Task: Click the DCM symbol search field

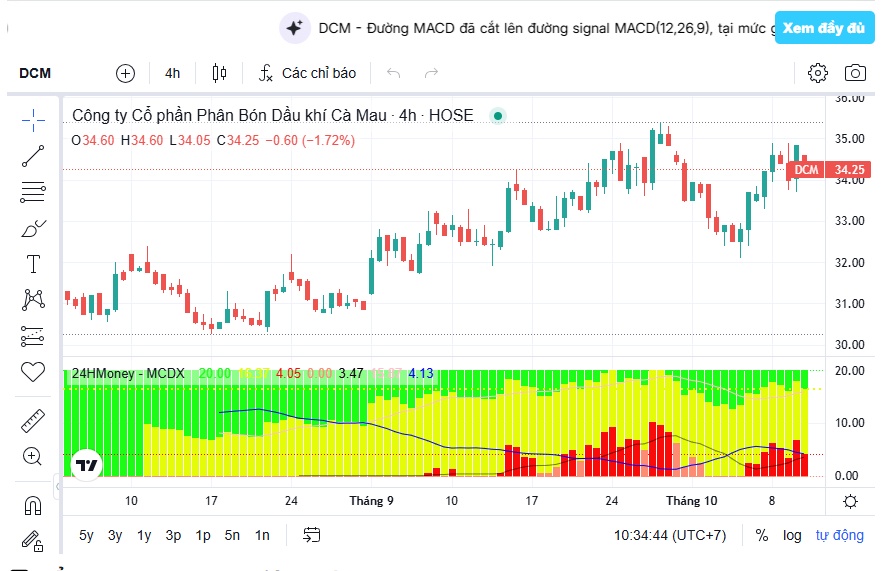Action: pos(35,73)
